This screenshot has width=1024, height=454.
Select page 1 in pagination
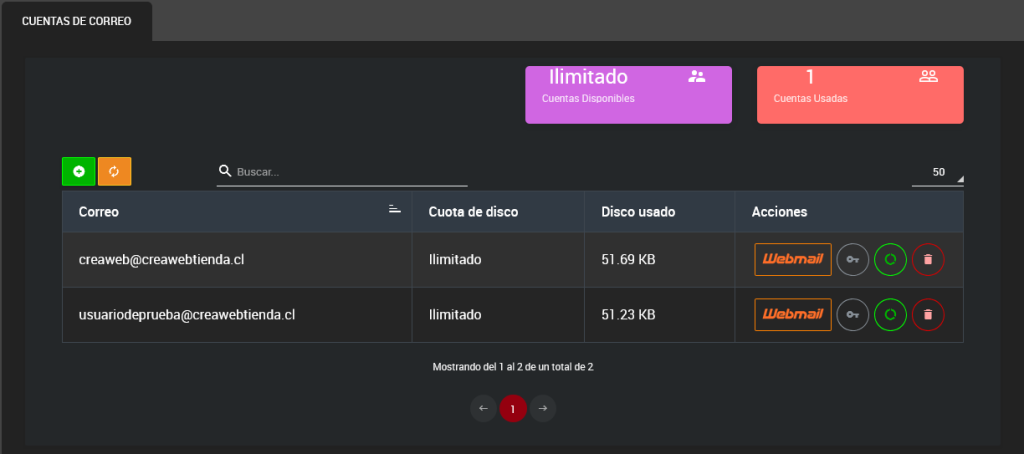513,408
